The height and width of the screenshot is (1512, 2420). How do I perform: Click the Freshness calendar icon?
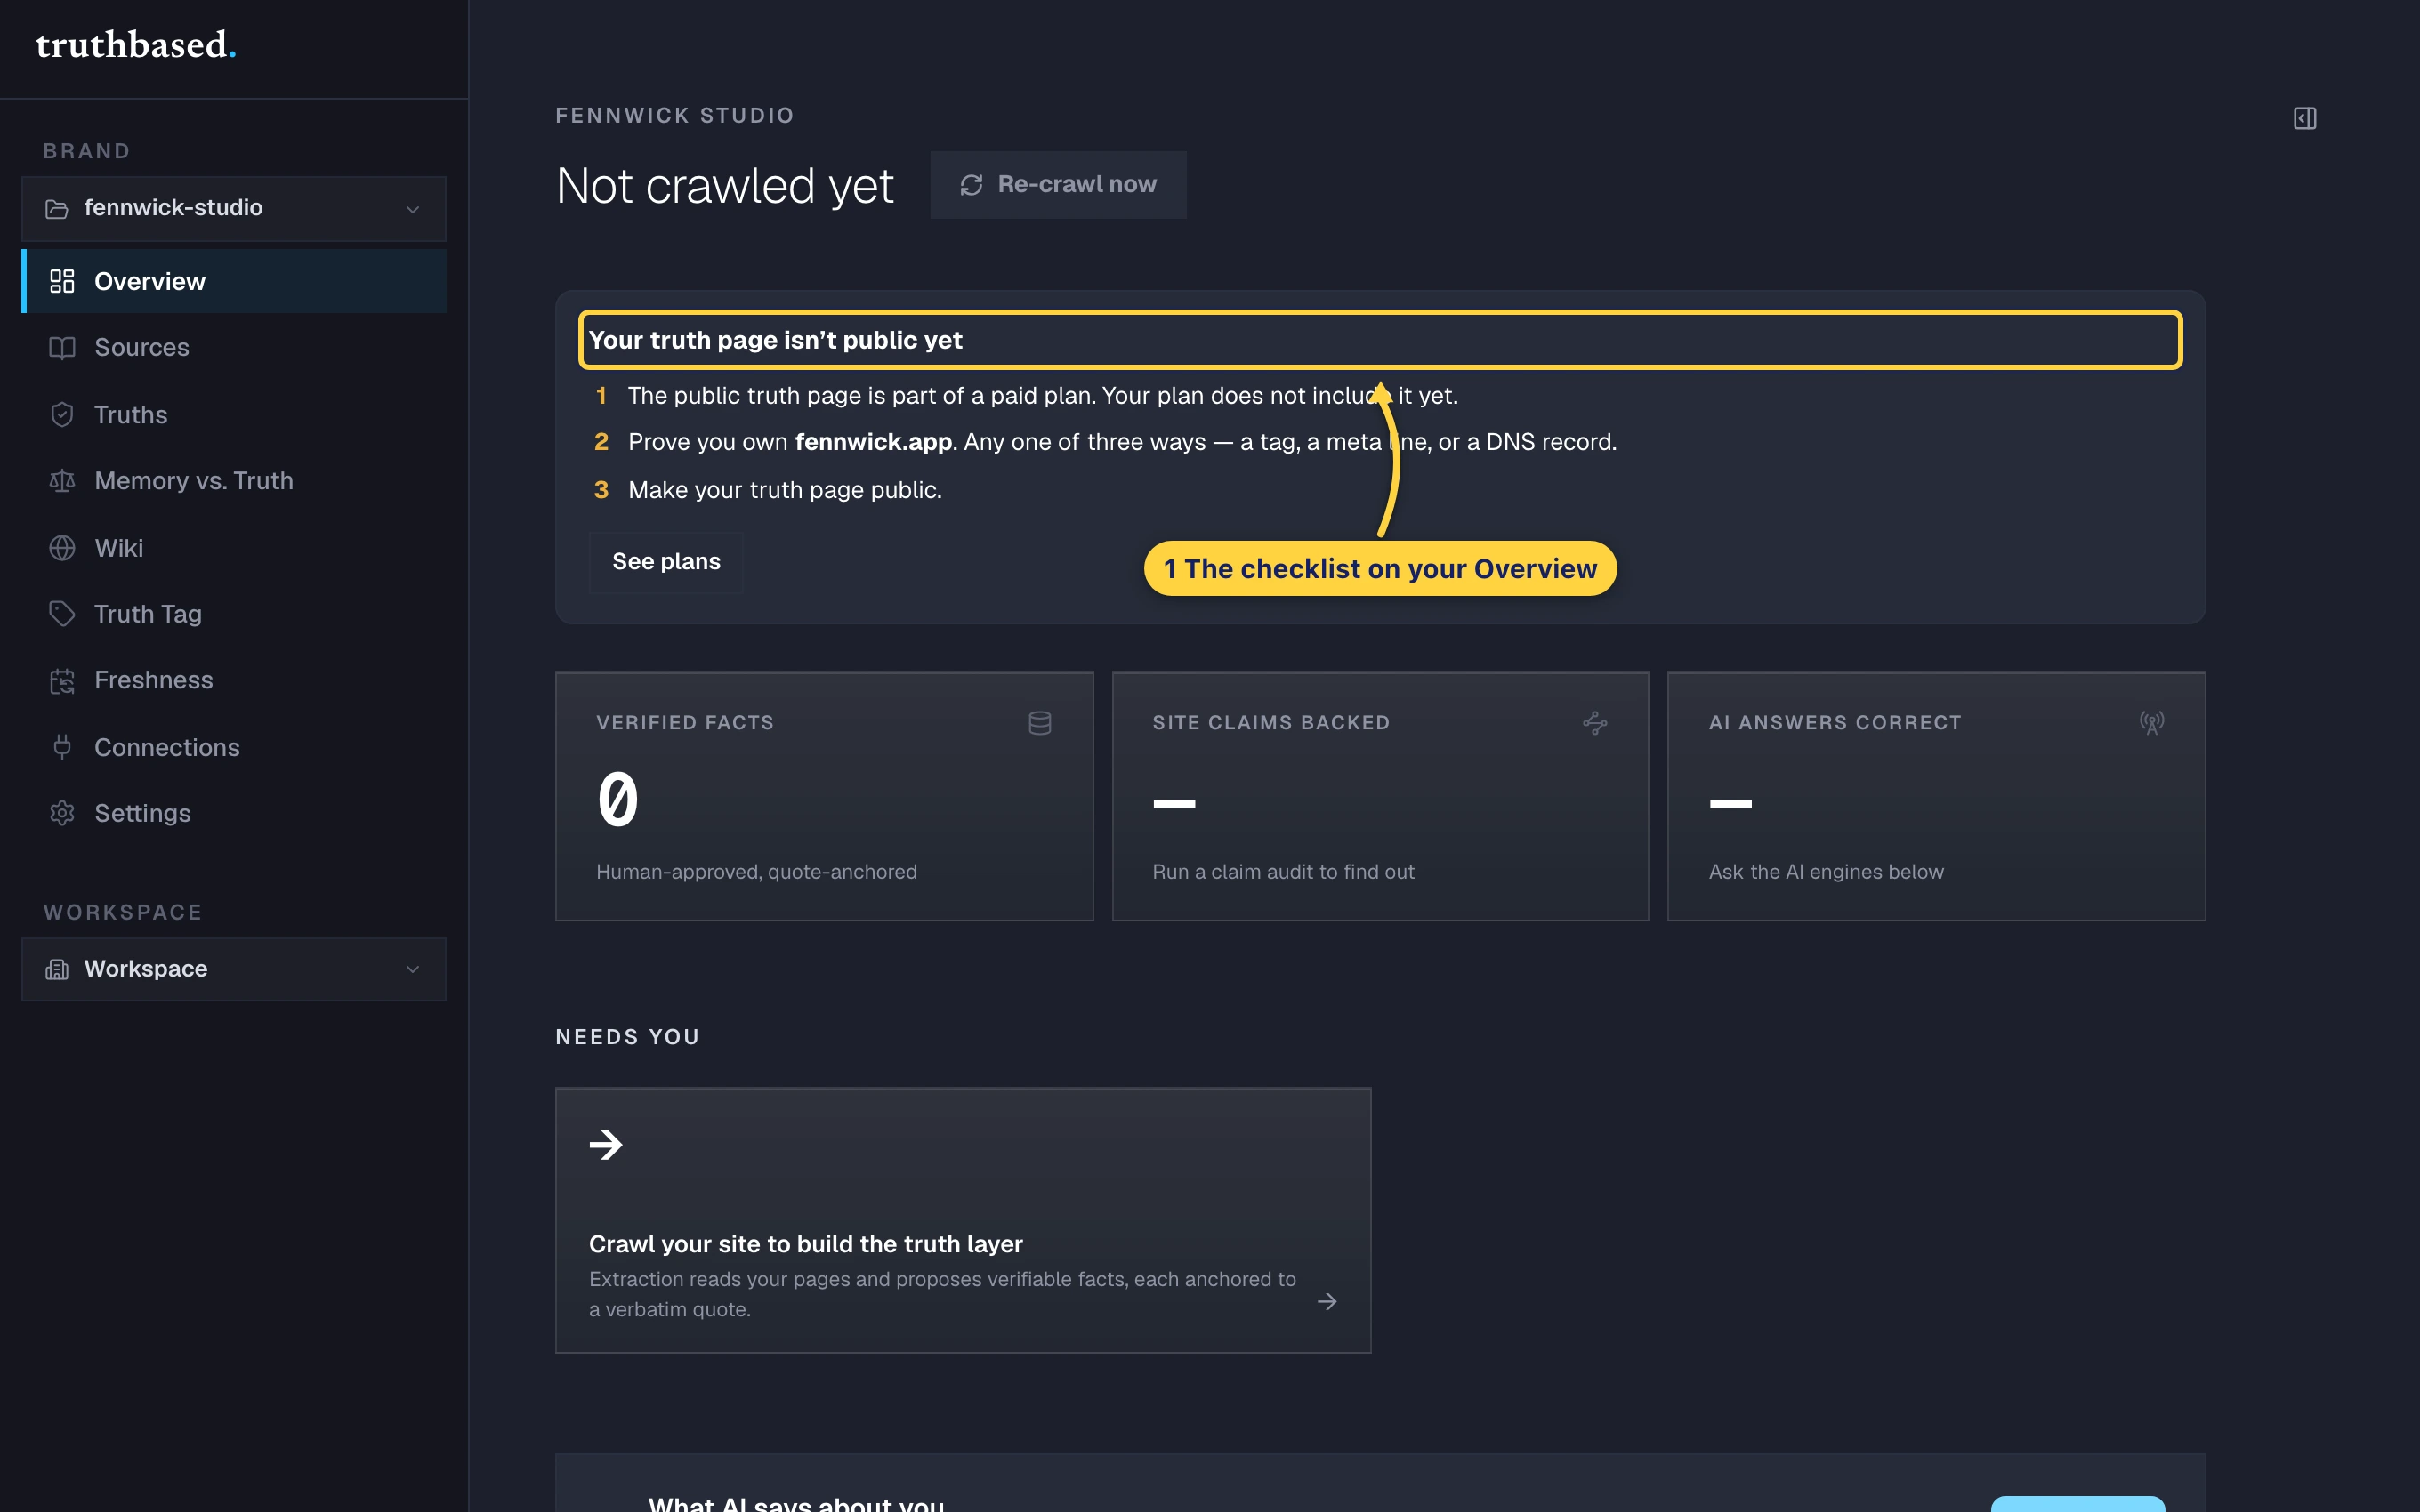pos(62,681)
